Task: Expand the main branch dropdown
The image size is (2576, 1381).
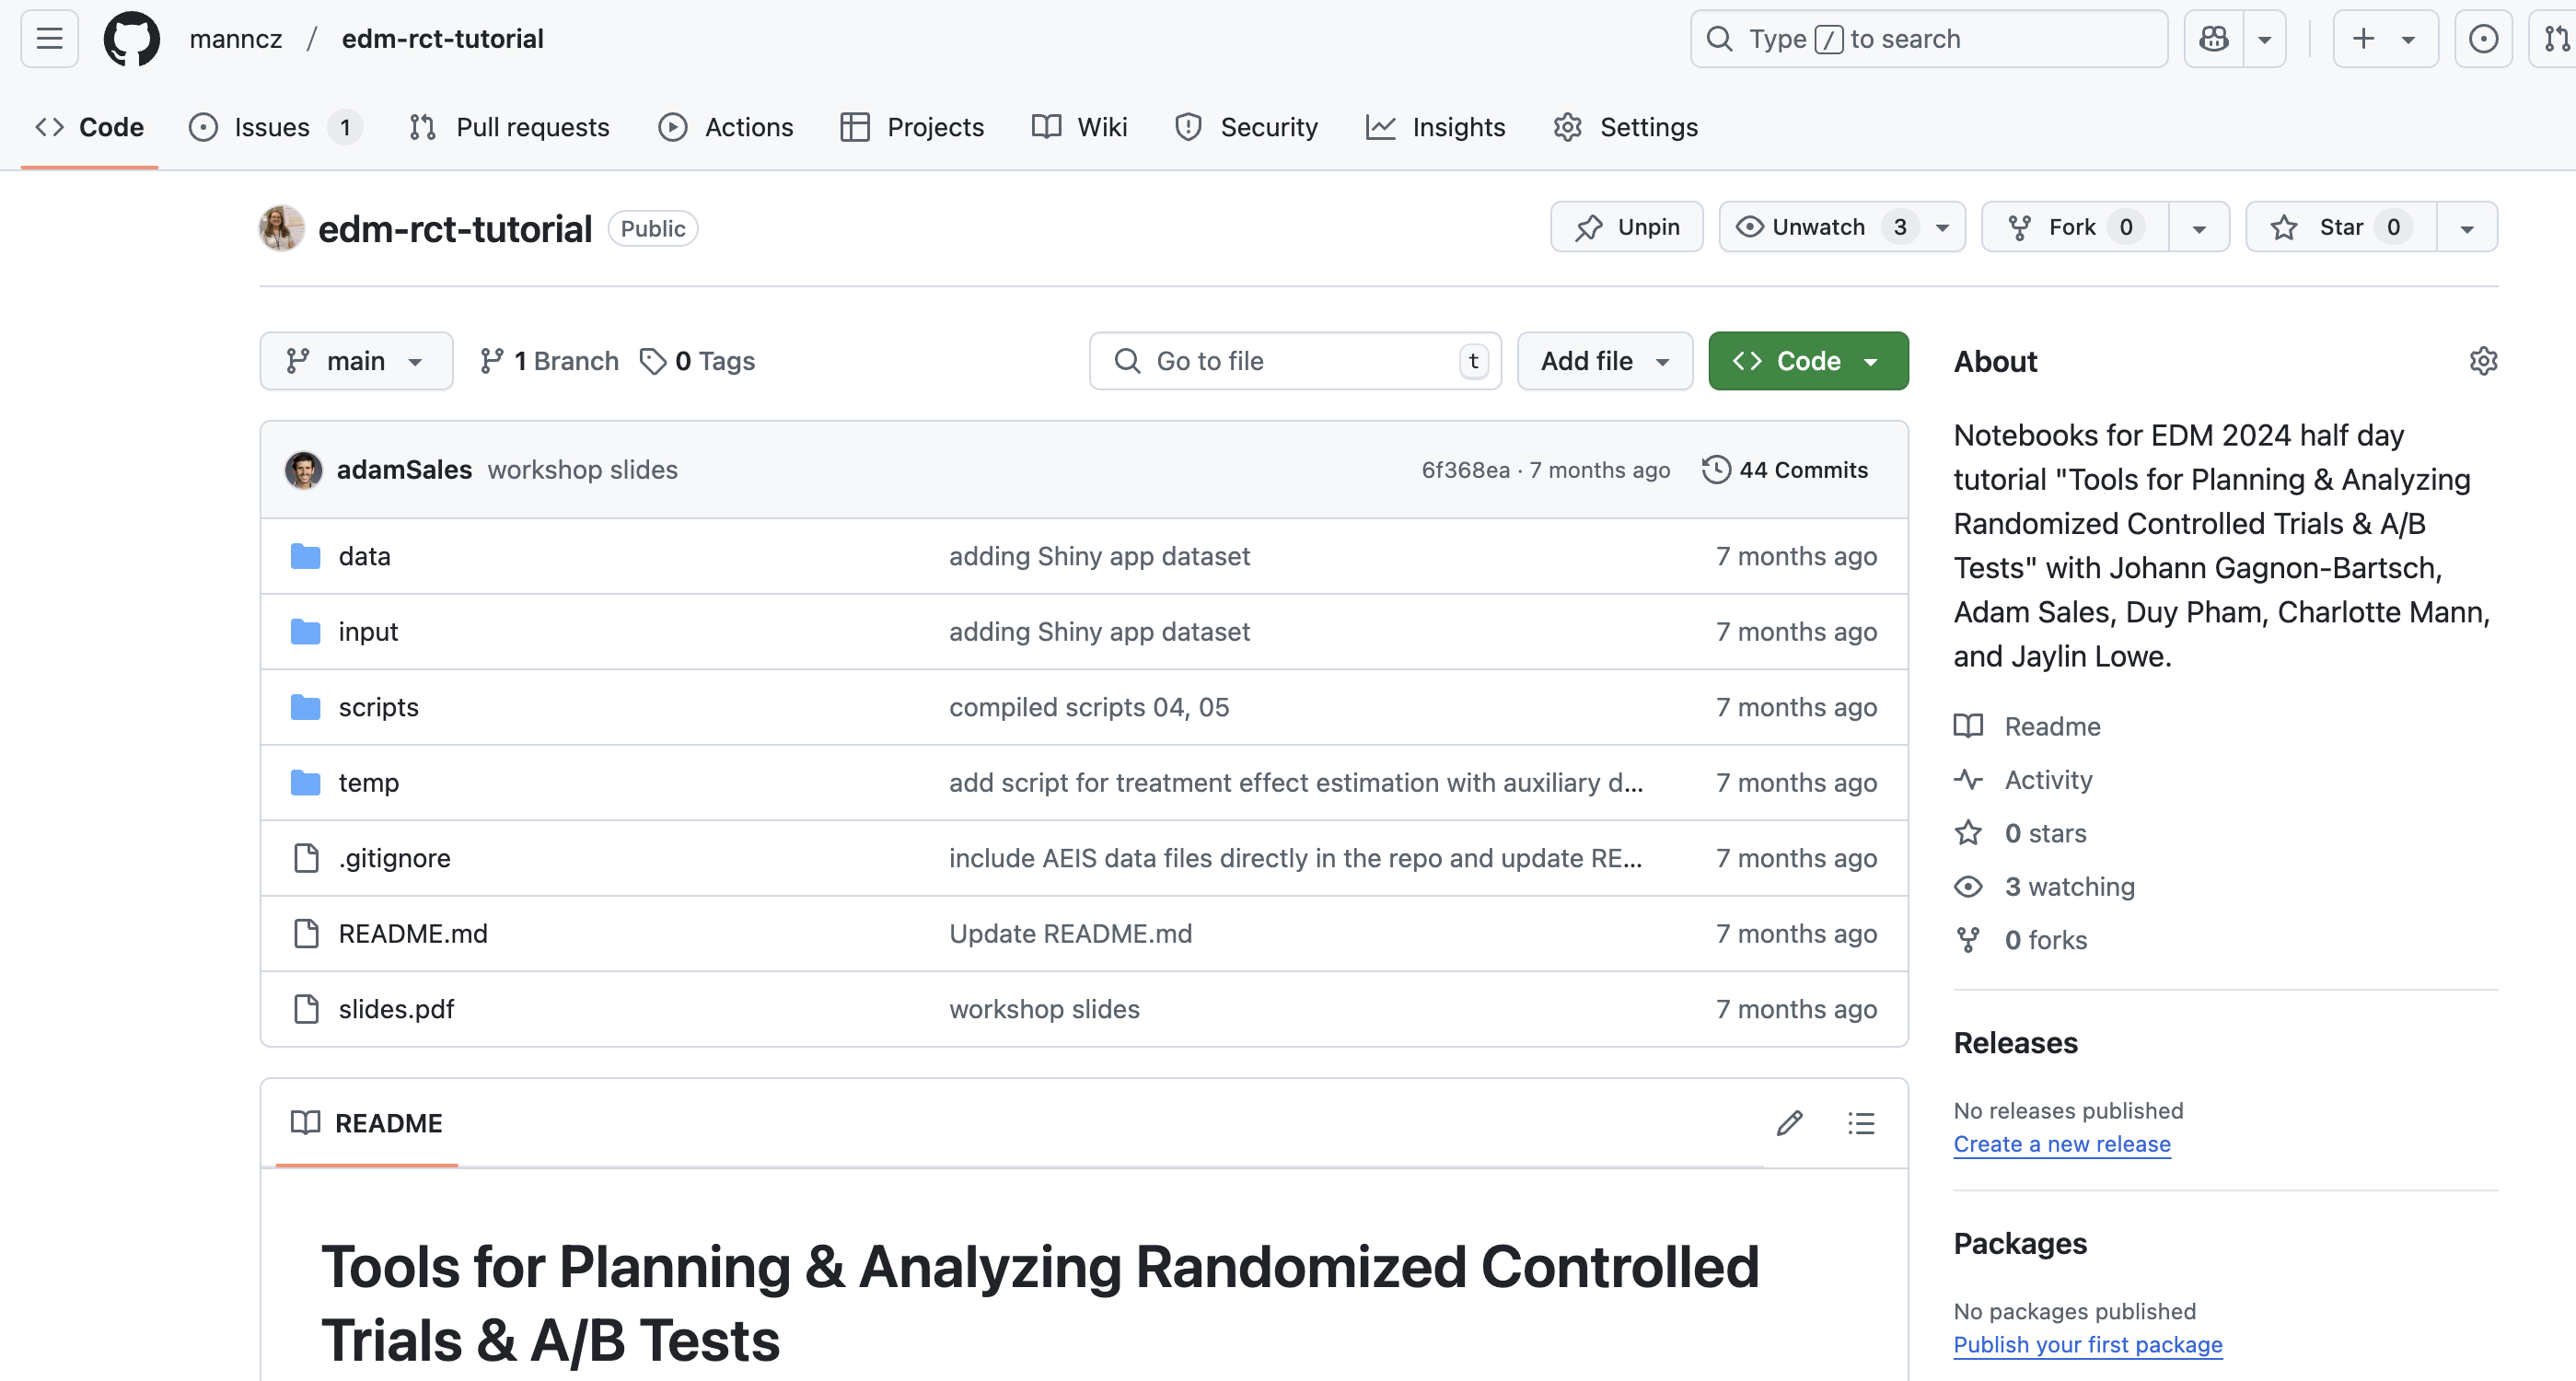Action: 356,361
